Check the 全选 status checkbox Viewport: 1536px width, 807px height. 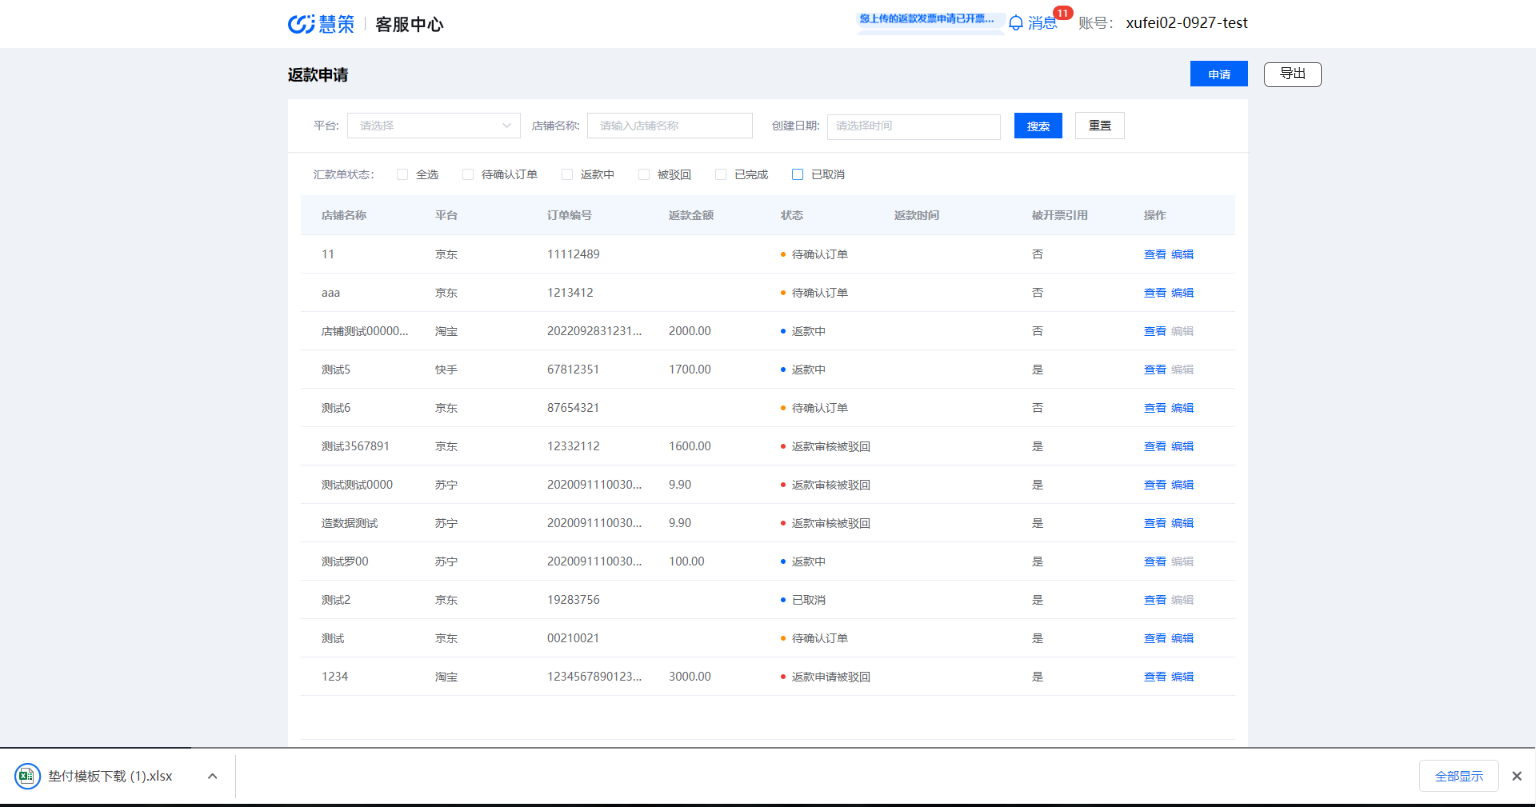tap(402, 174)
